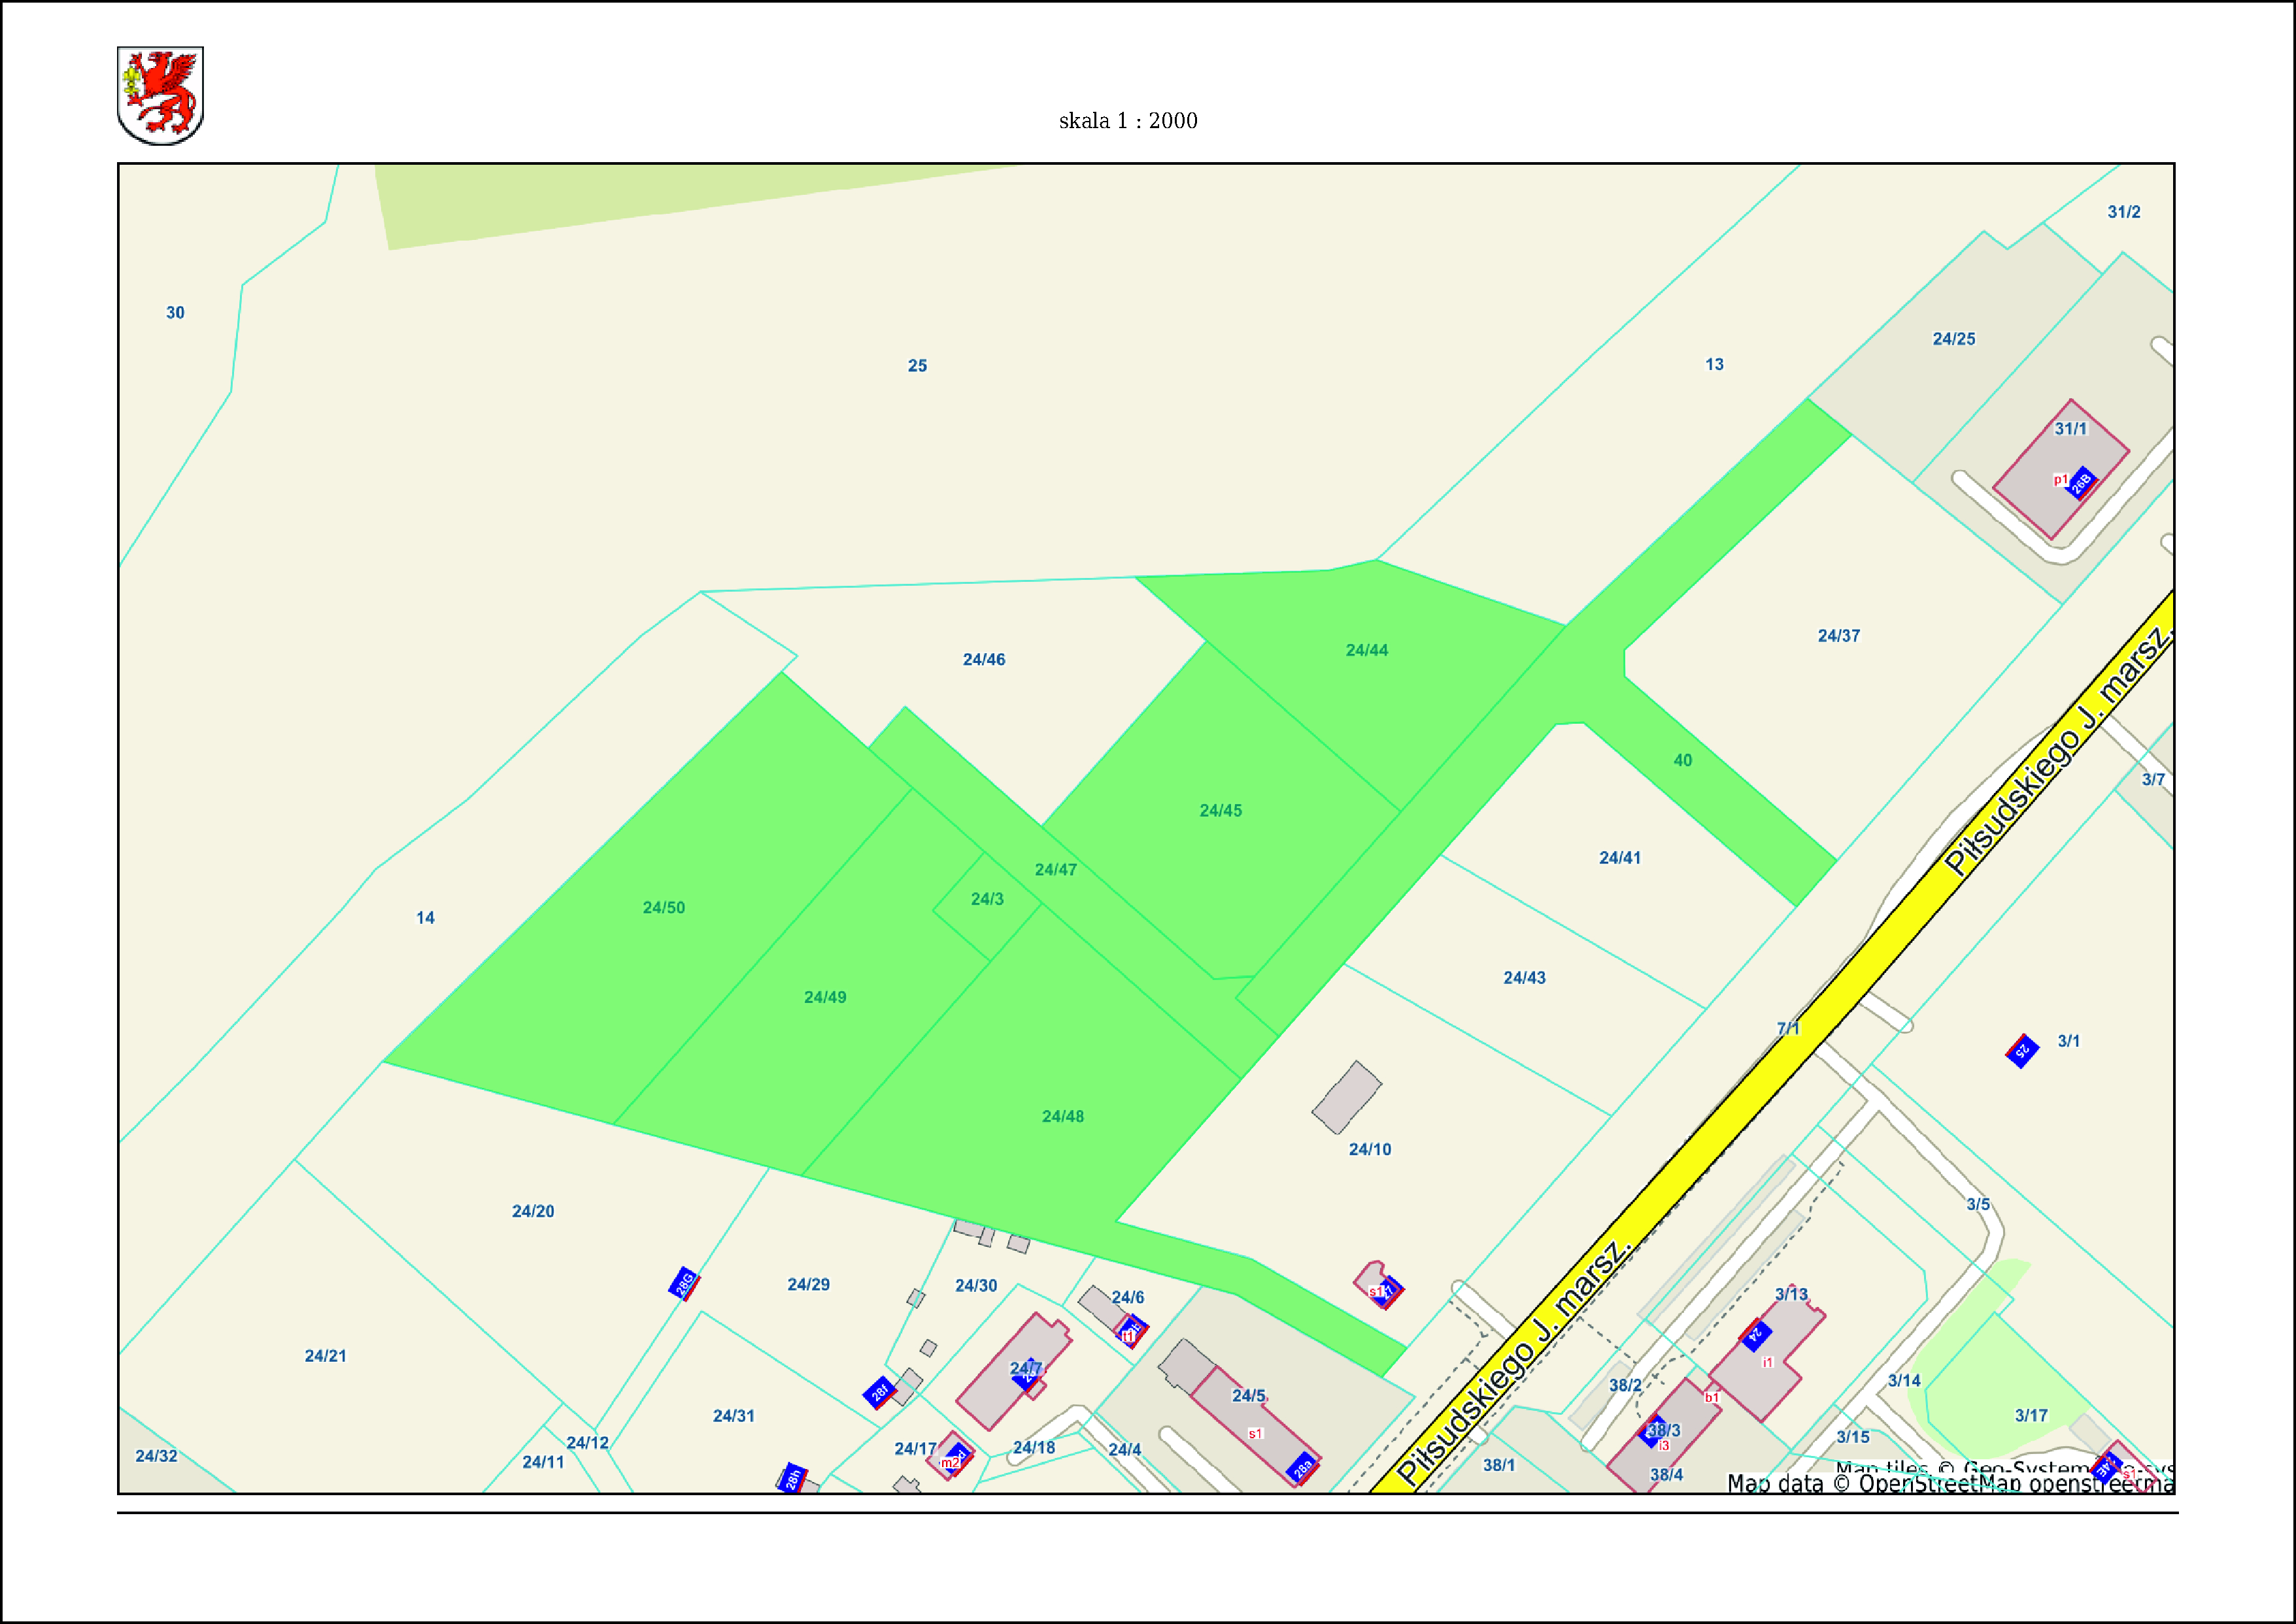Viewport: 2296px width, 1624px height.
Task: Click the green road parcel 40 label
Action: click(x=1683, y=761)
